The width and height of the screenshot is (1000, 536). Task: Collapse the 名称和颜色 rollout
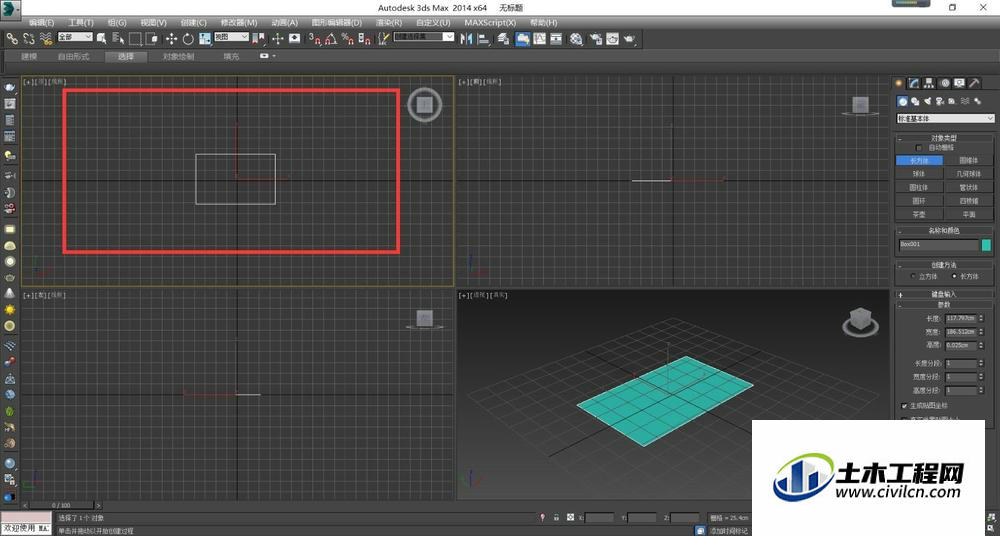pos(945,230)
